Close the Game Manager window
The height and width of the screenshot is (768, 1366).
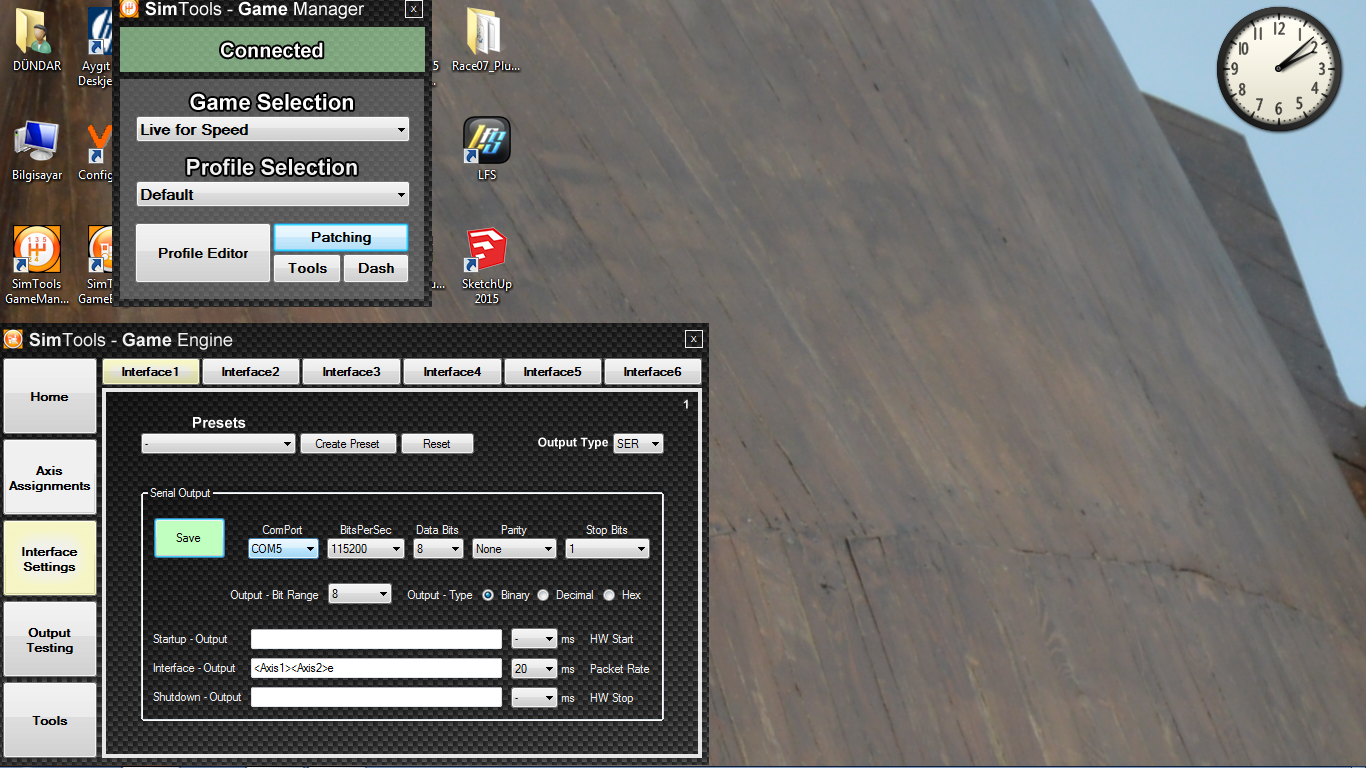pos(414,9)
